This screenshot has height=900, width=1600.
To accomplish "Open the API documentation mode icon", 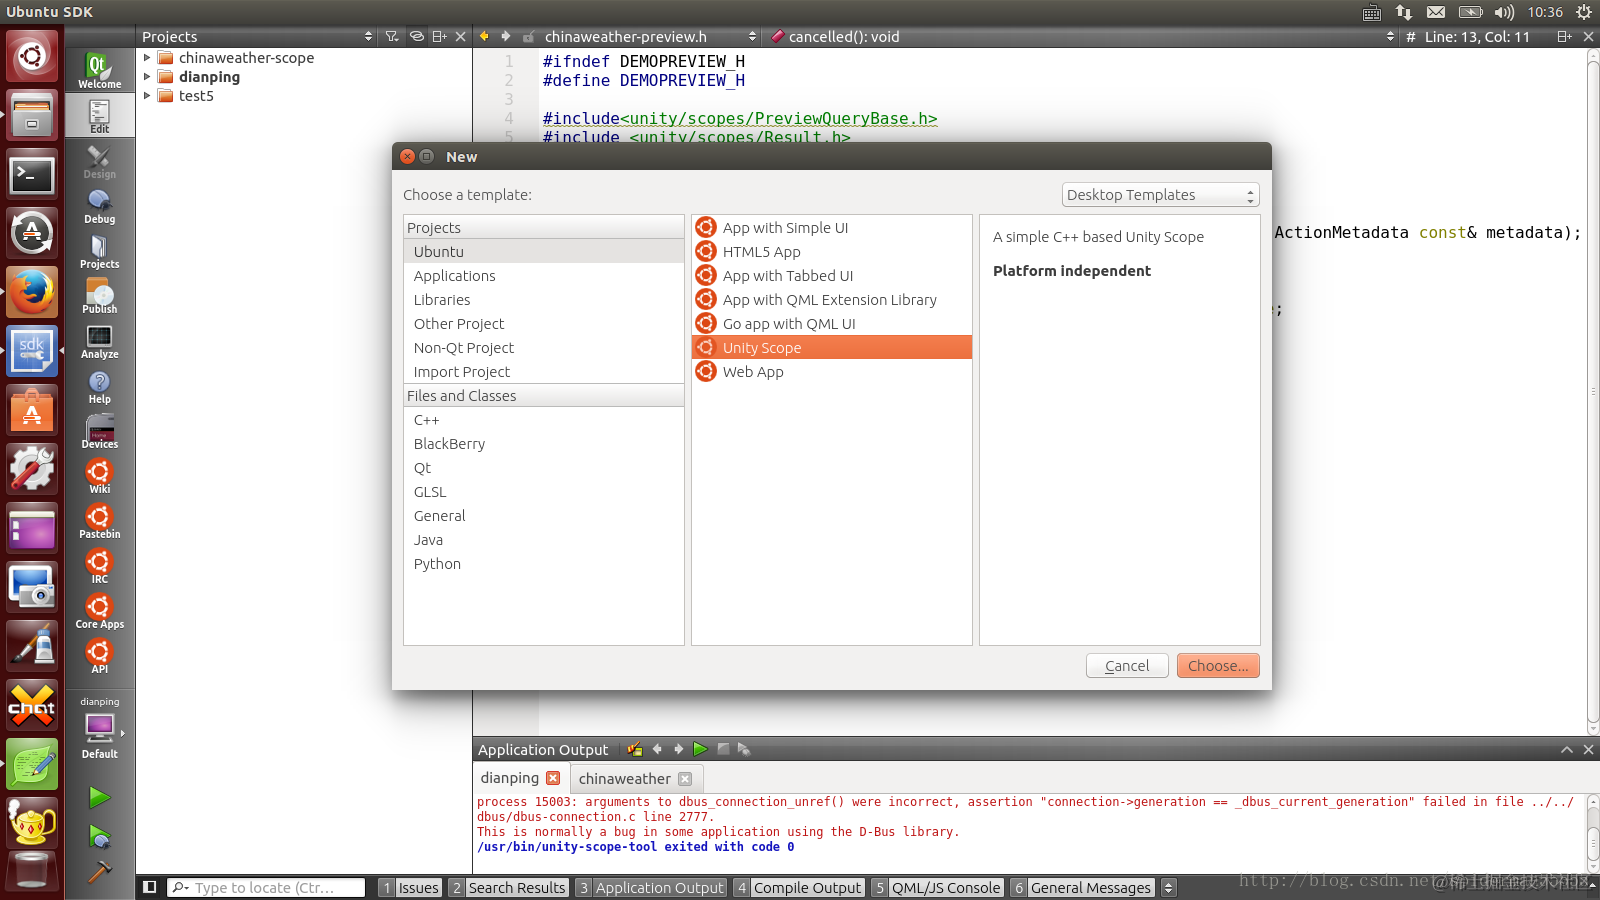I will (99, 656).
